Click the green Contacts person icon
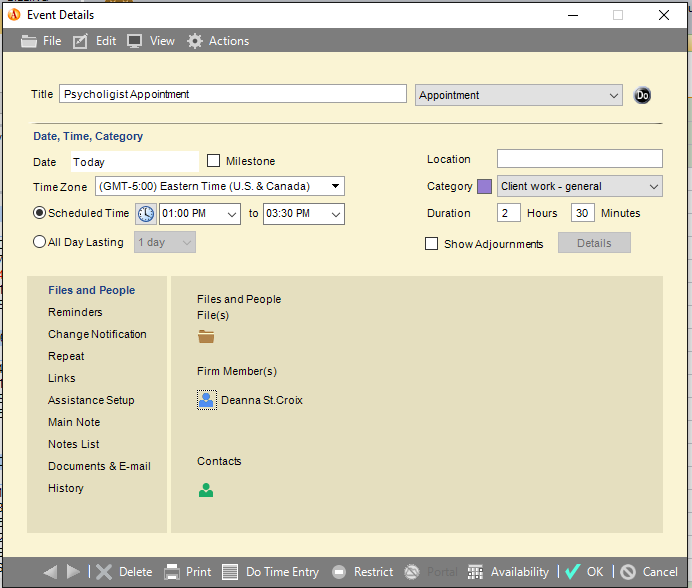The image size is (692, 588). point(206,490)
